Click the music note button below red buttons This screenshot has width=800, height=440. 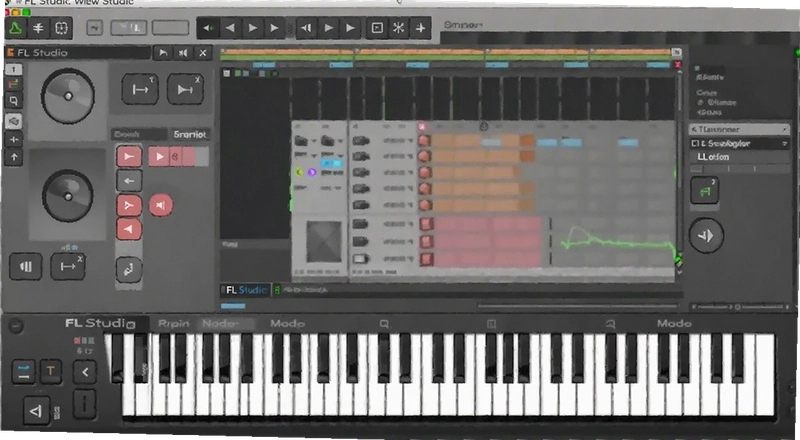tap(129, 270)
